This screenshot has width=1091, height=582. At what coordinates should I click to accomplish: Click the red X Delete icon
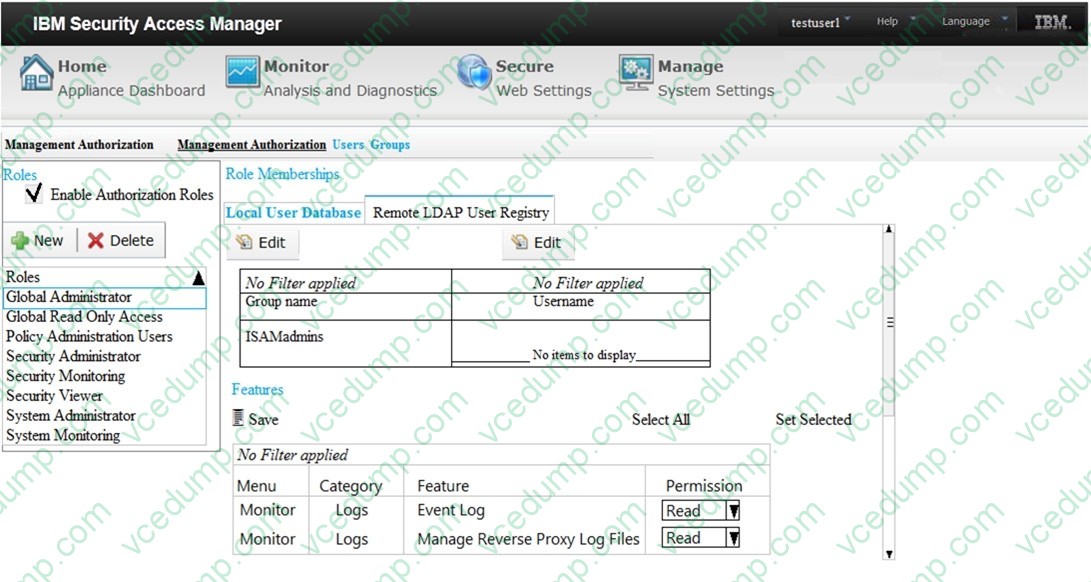[x=96, y=241]
